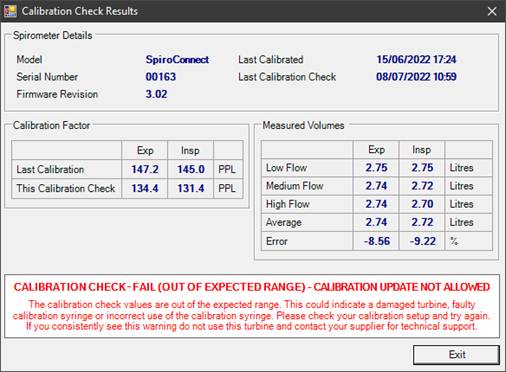Click the Low Flow row label
506x372 pixels.
click(x=286, y=168)
